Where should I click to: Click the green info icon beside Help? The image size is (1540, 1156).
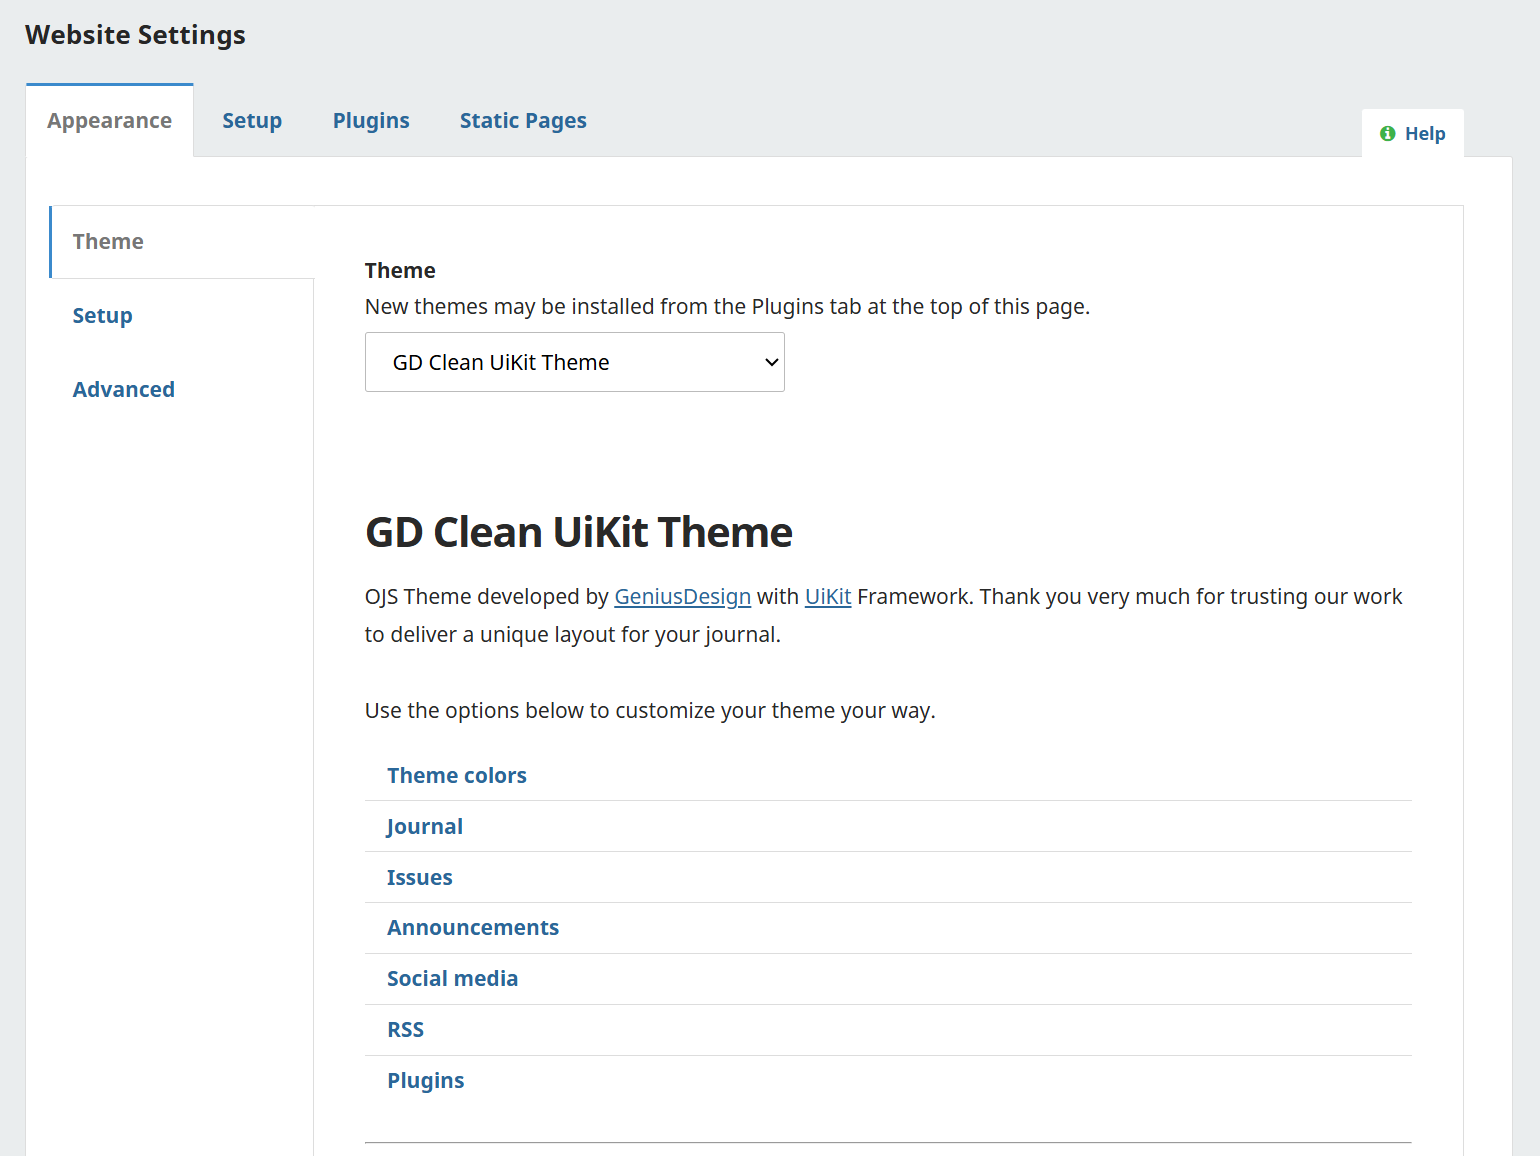coord(1387,134)
